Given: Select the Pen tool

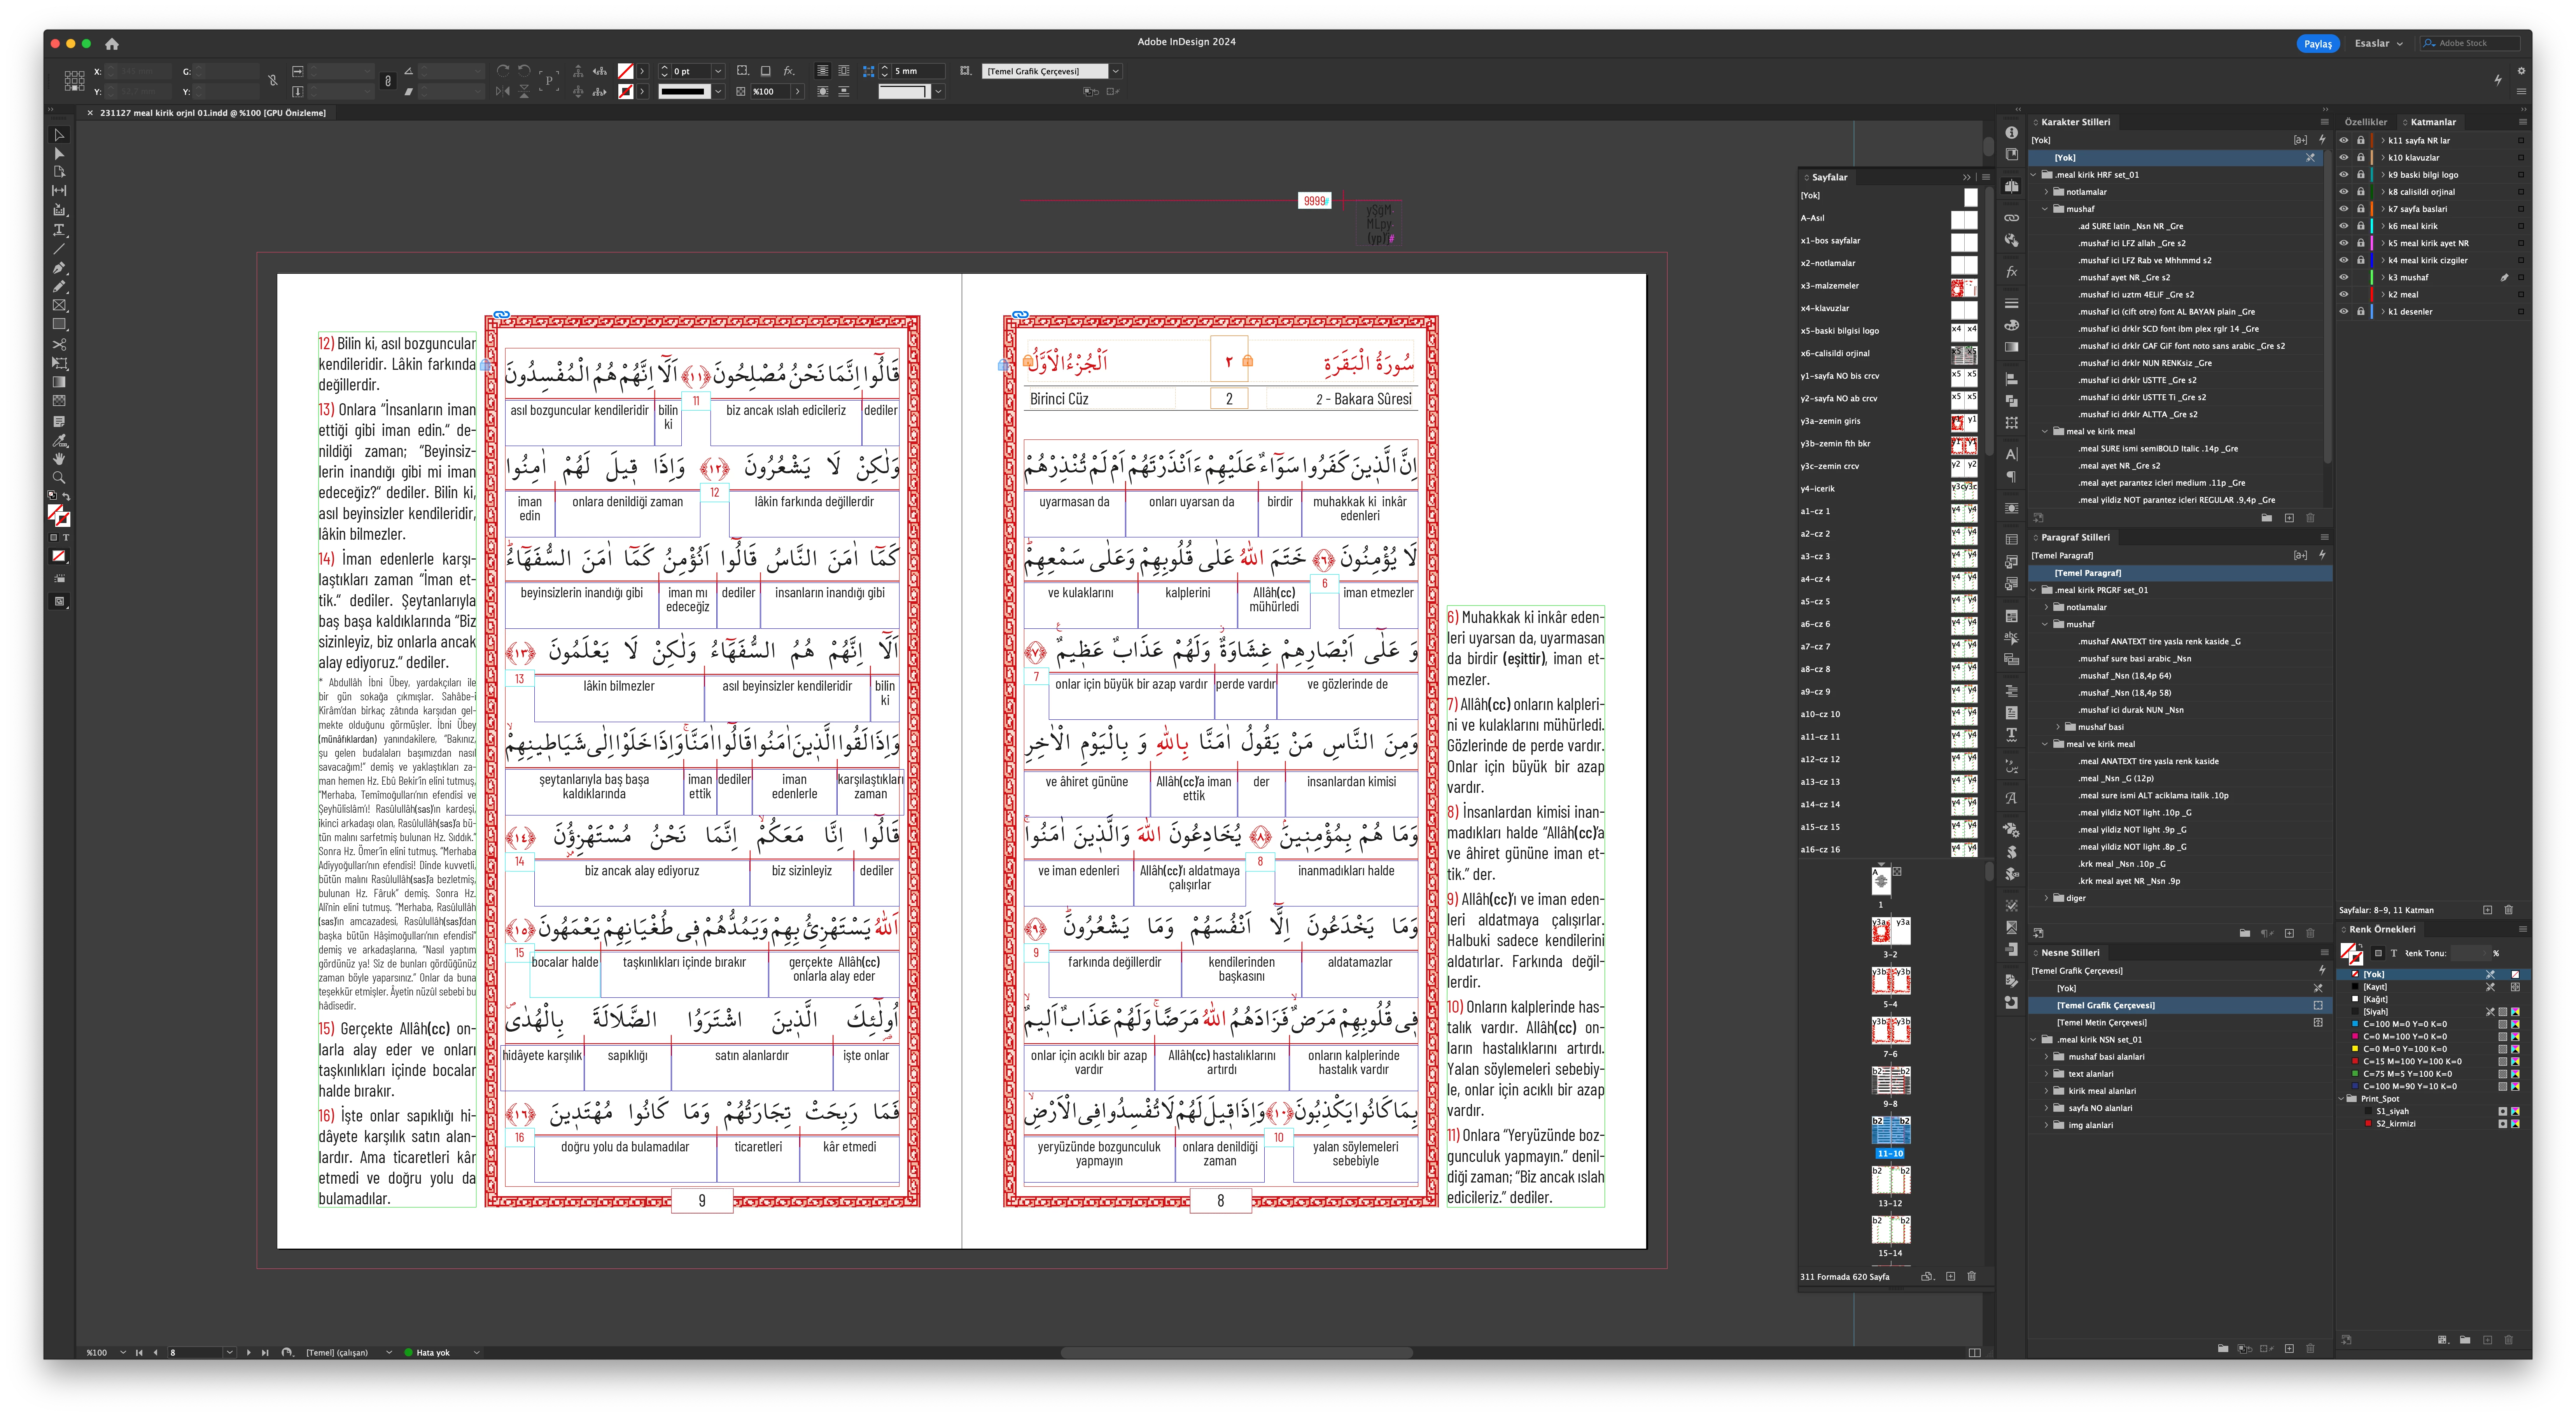Looking at the screenshot, I should (59, 267).
